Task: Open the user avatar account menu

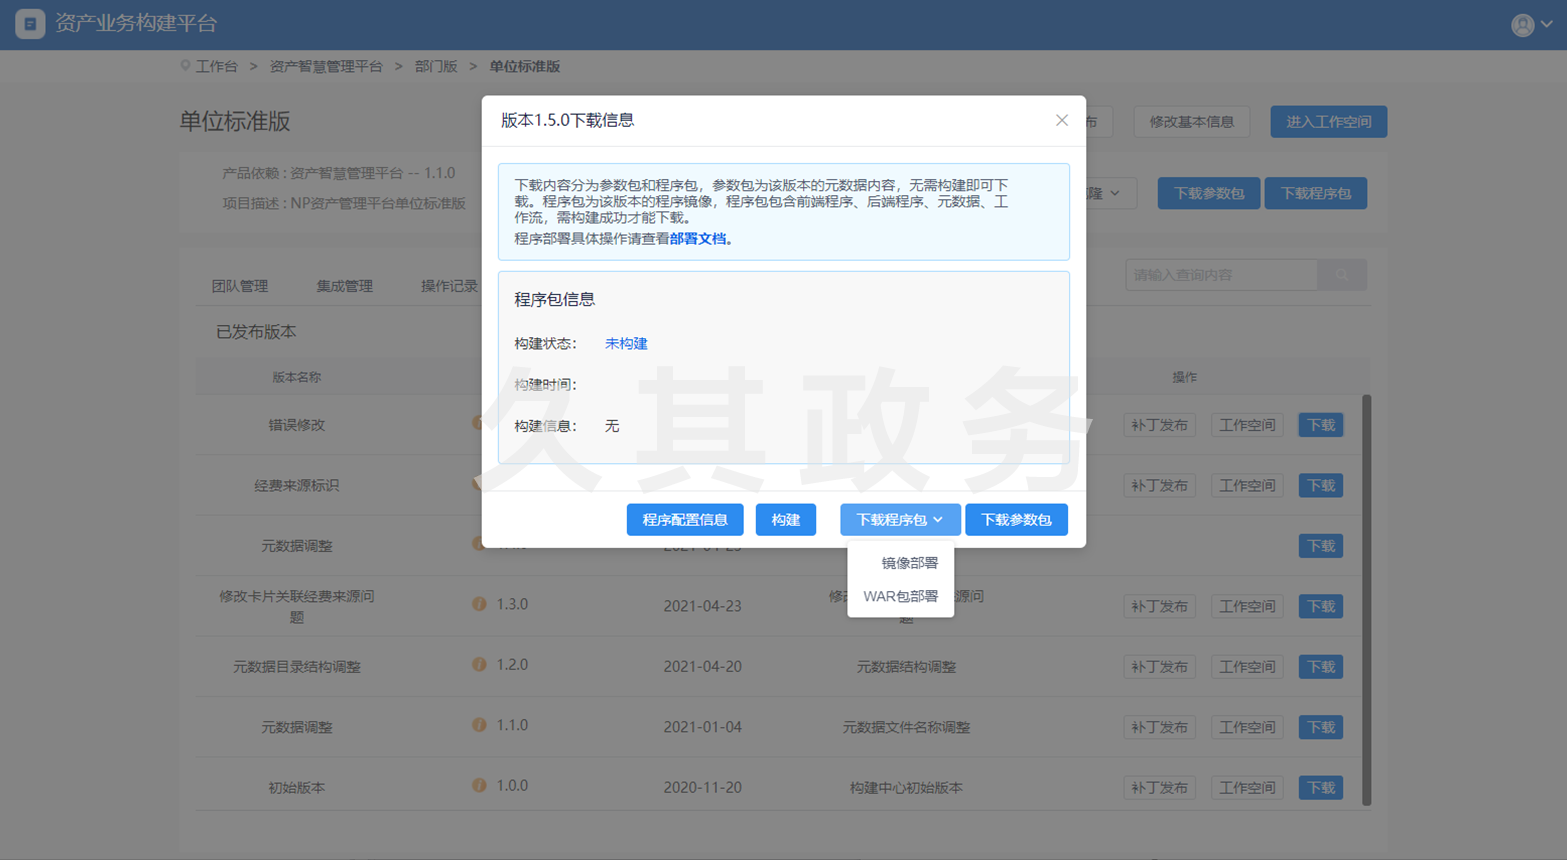Action: pyautogui.click(x=1530, y=25)
